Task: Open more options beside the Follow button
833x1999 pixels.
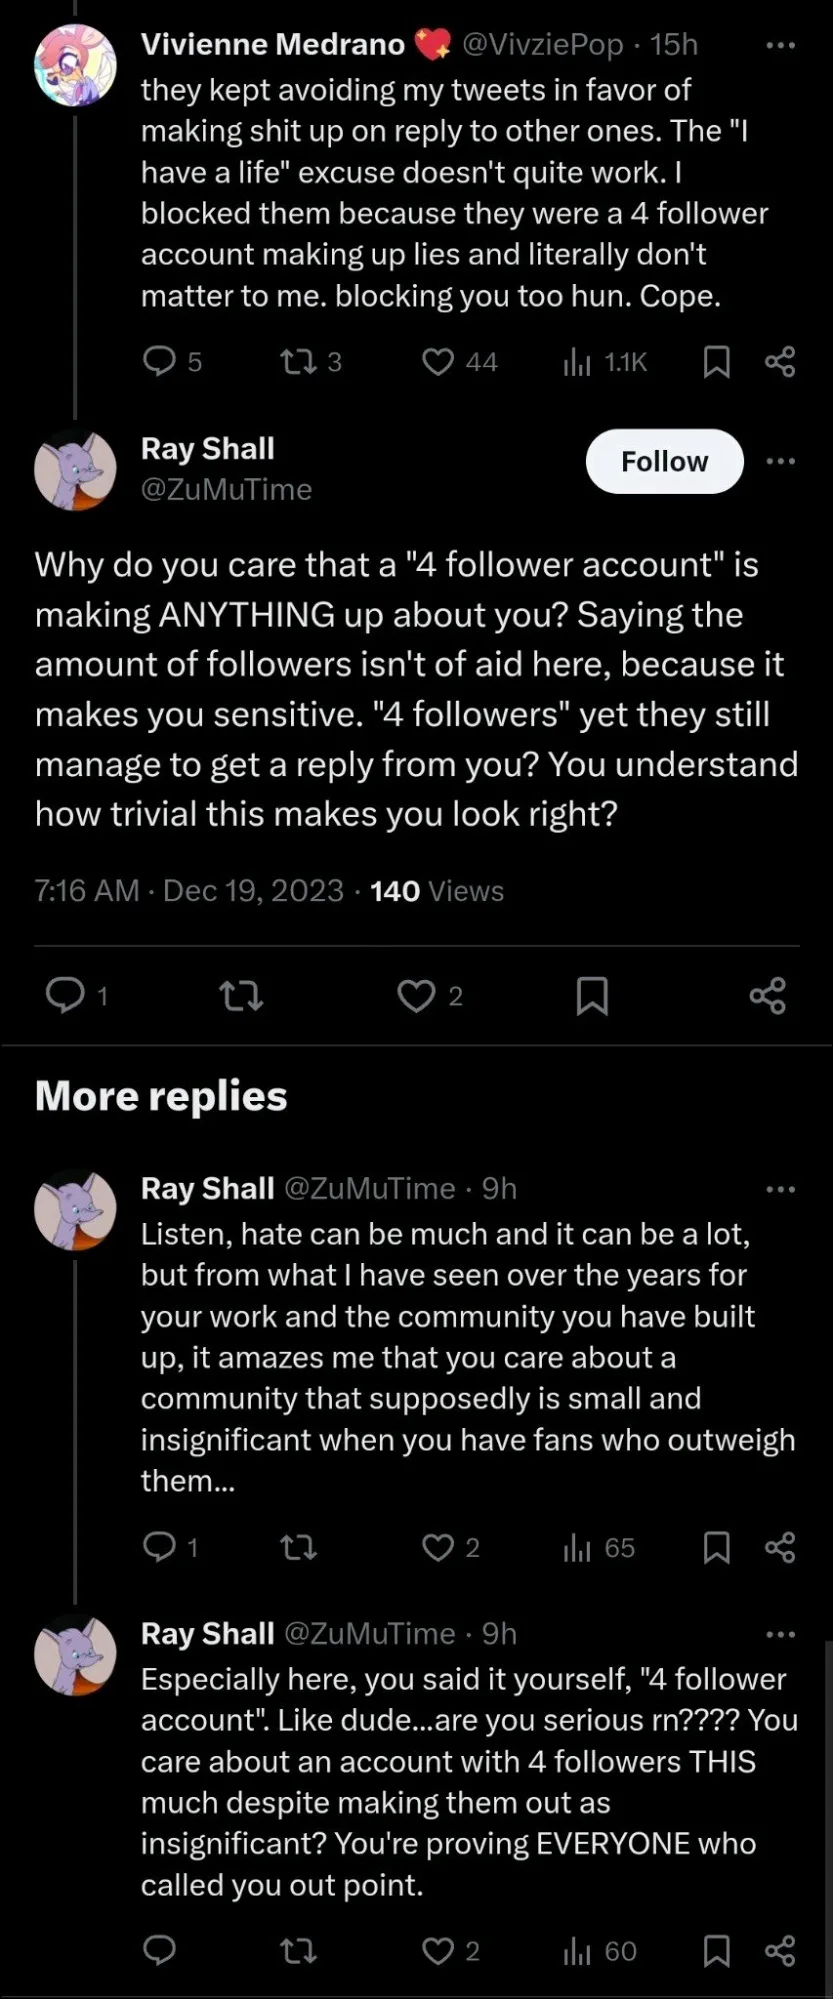Action: 780,461
